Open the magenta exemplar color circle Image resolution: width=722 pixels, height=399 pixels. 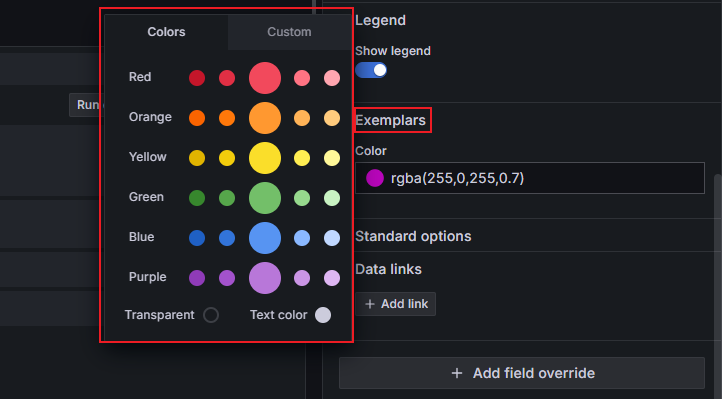[x=375, y=178]
